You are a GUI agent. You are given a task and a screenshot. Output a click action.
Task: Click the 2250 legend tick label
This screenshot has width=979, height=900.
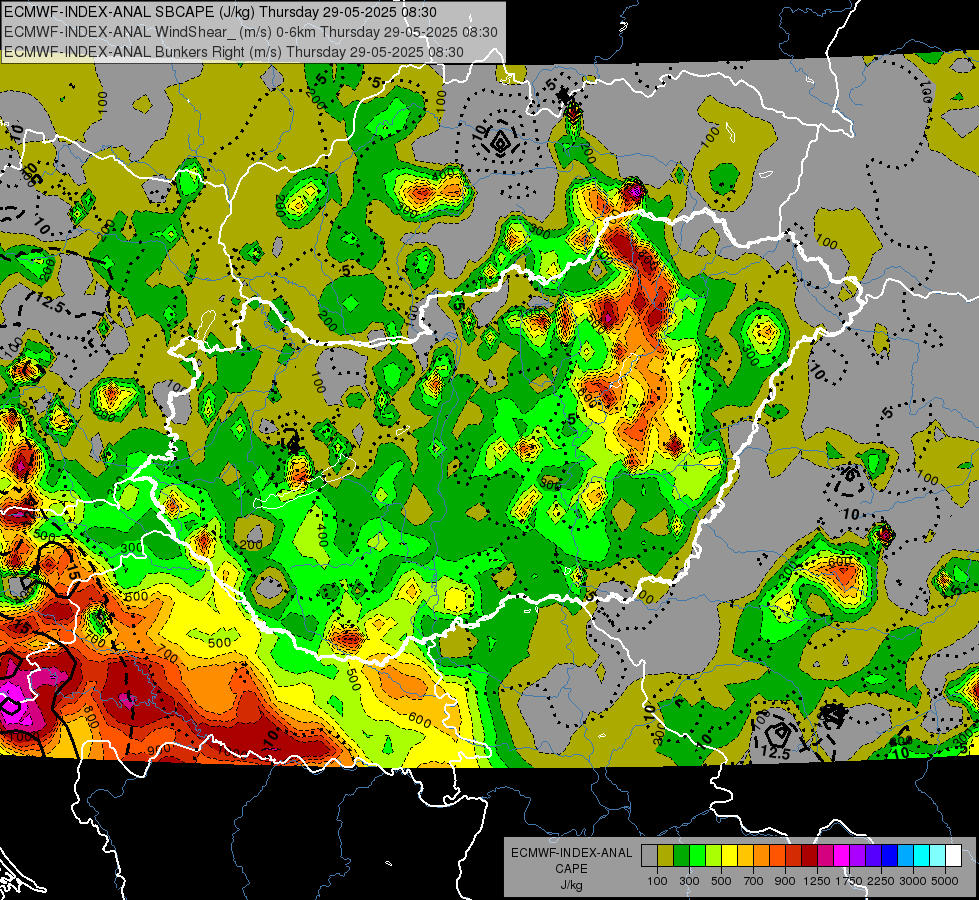pos(882,881)
